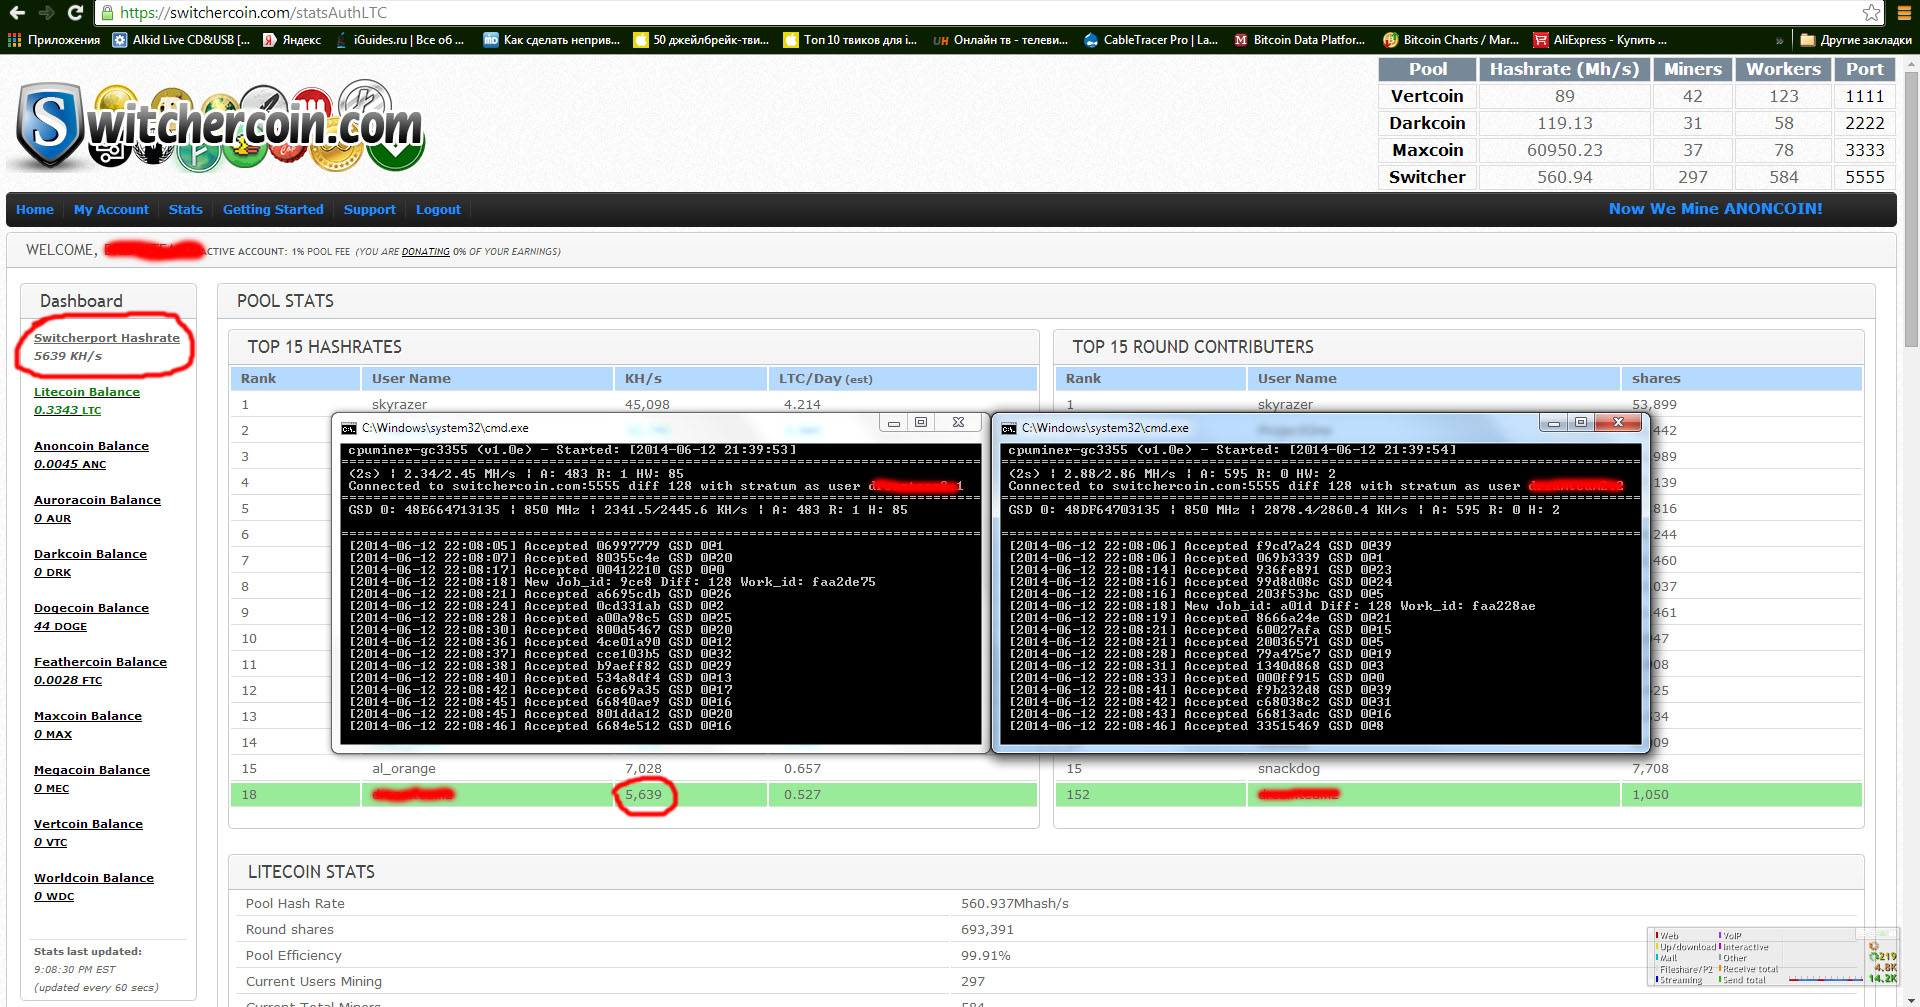Open Support menu item
Viewport: 1920px width, 1007px height.
click(x=369, y=209)
